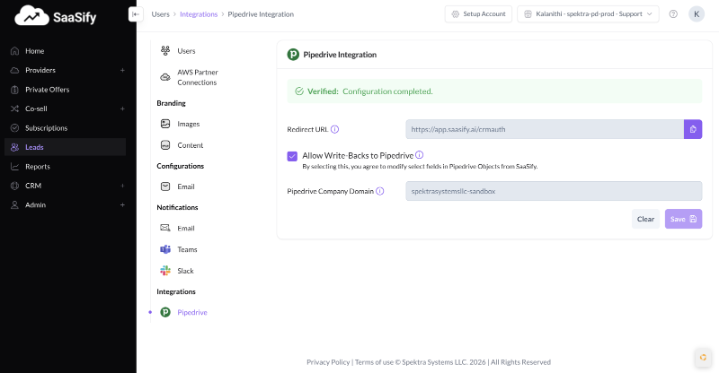Click the Clear button
This screenshot has height=373, width=720.
click(646, 219)
